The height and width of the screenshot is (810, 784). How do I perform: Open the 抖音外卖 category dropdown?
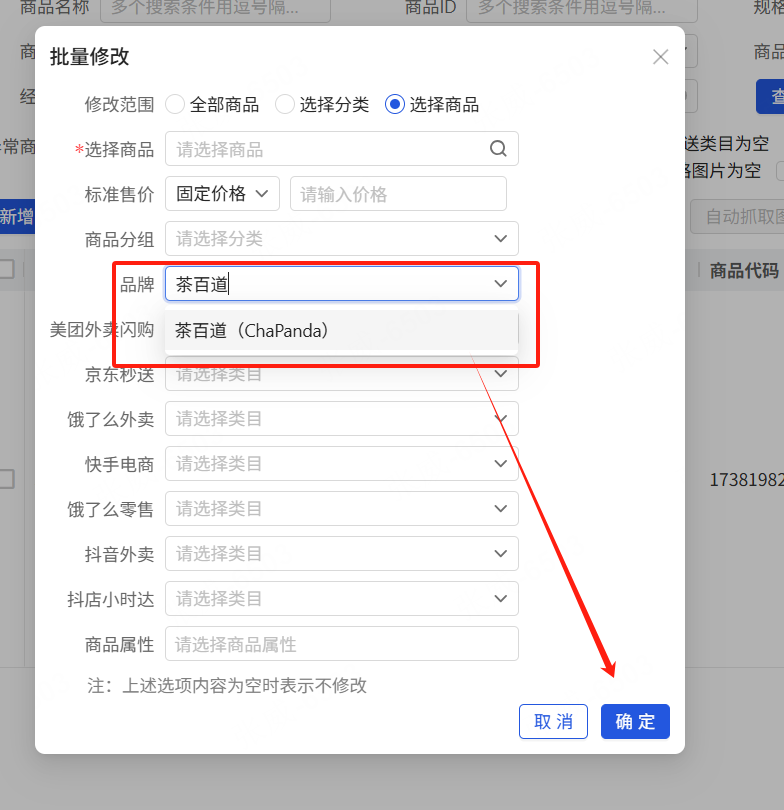pos(342,553)
